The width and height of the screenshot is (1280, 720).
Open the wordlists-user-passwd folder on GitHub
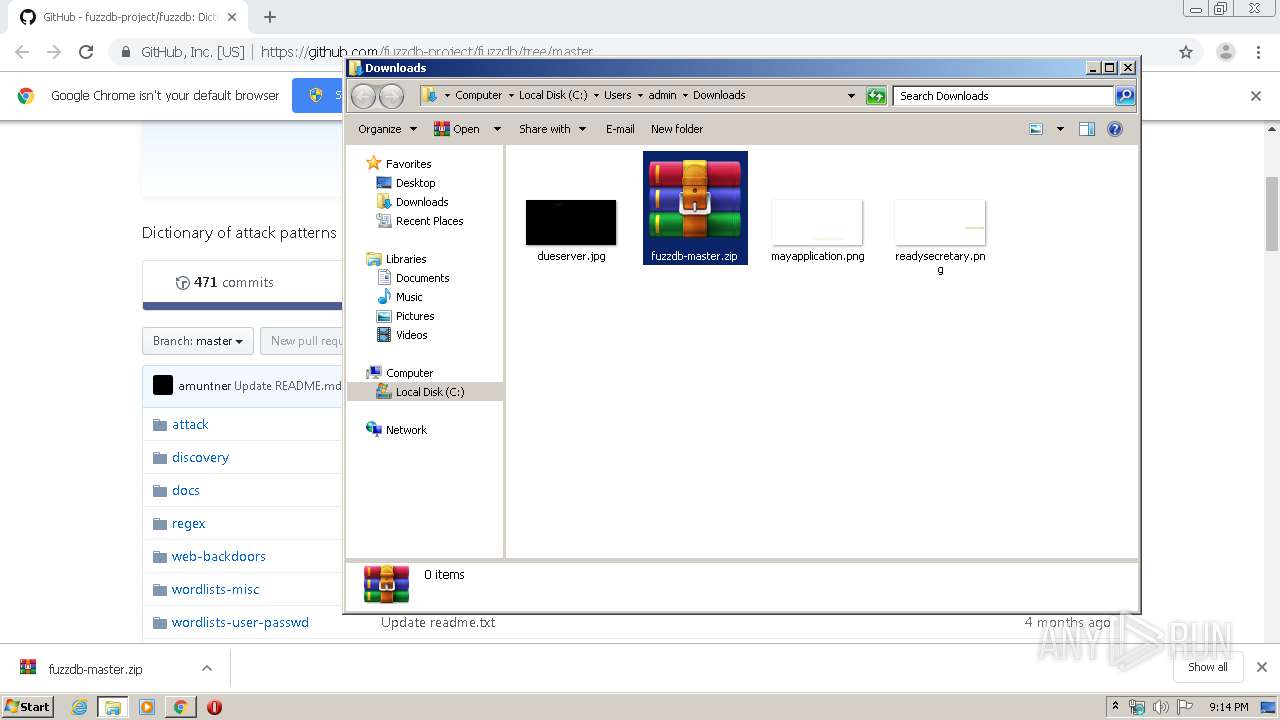240,622
